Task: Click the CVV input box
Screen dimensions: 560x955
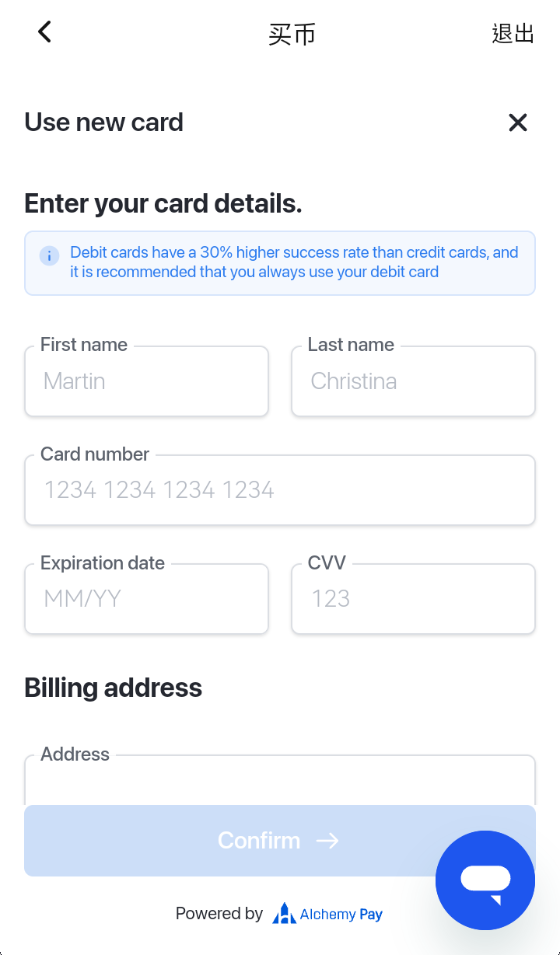Action: pyautogui.click(x=413, y=599)
